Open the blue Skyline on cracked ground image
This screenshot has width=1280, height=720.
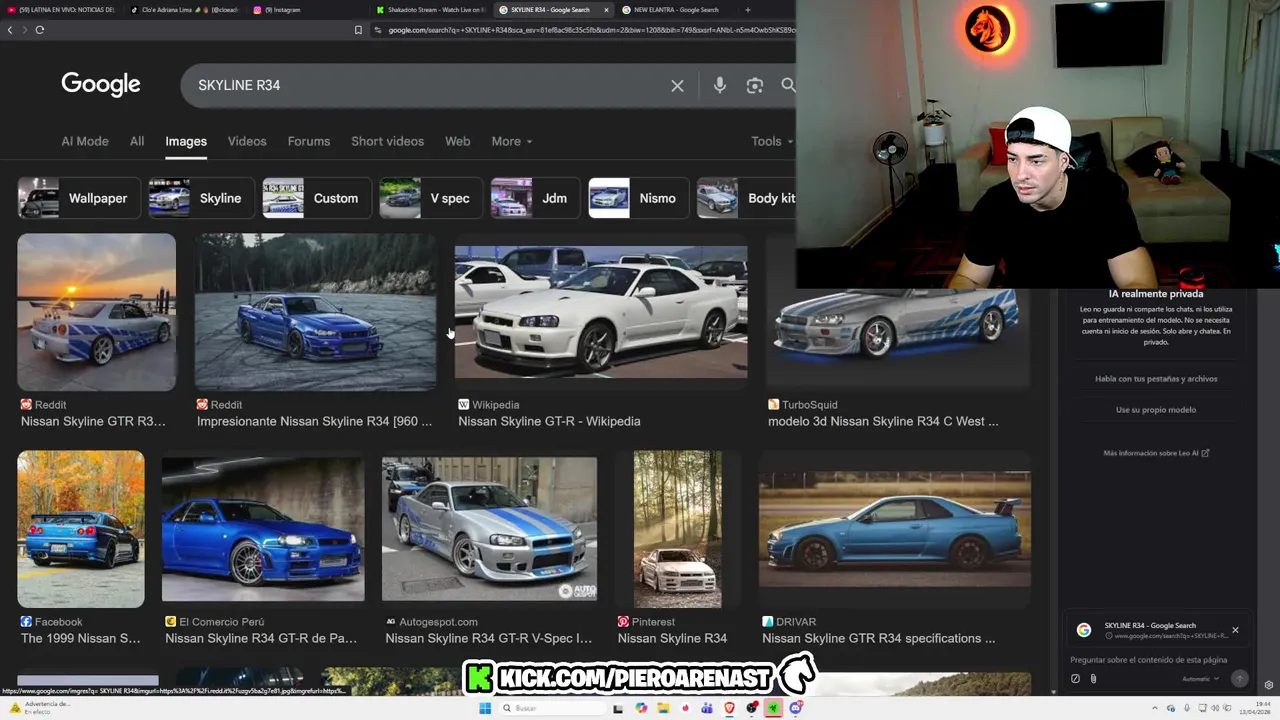tap(315, 312)
